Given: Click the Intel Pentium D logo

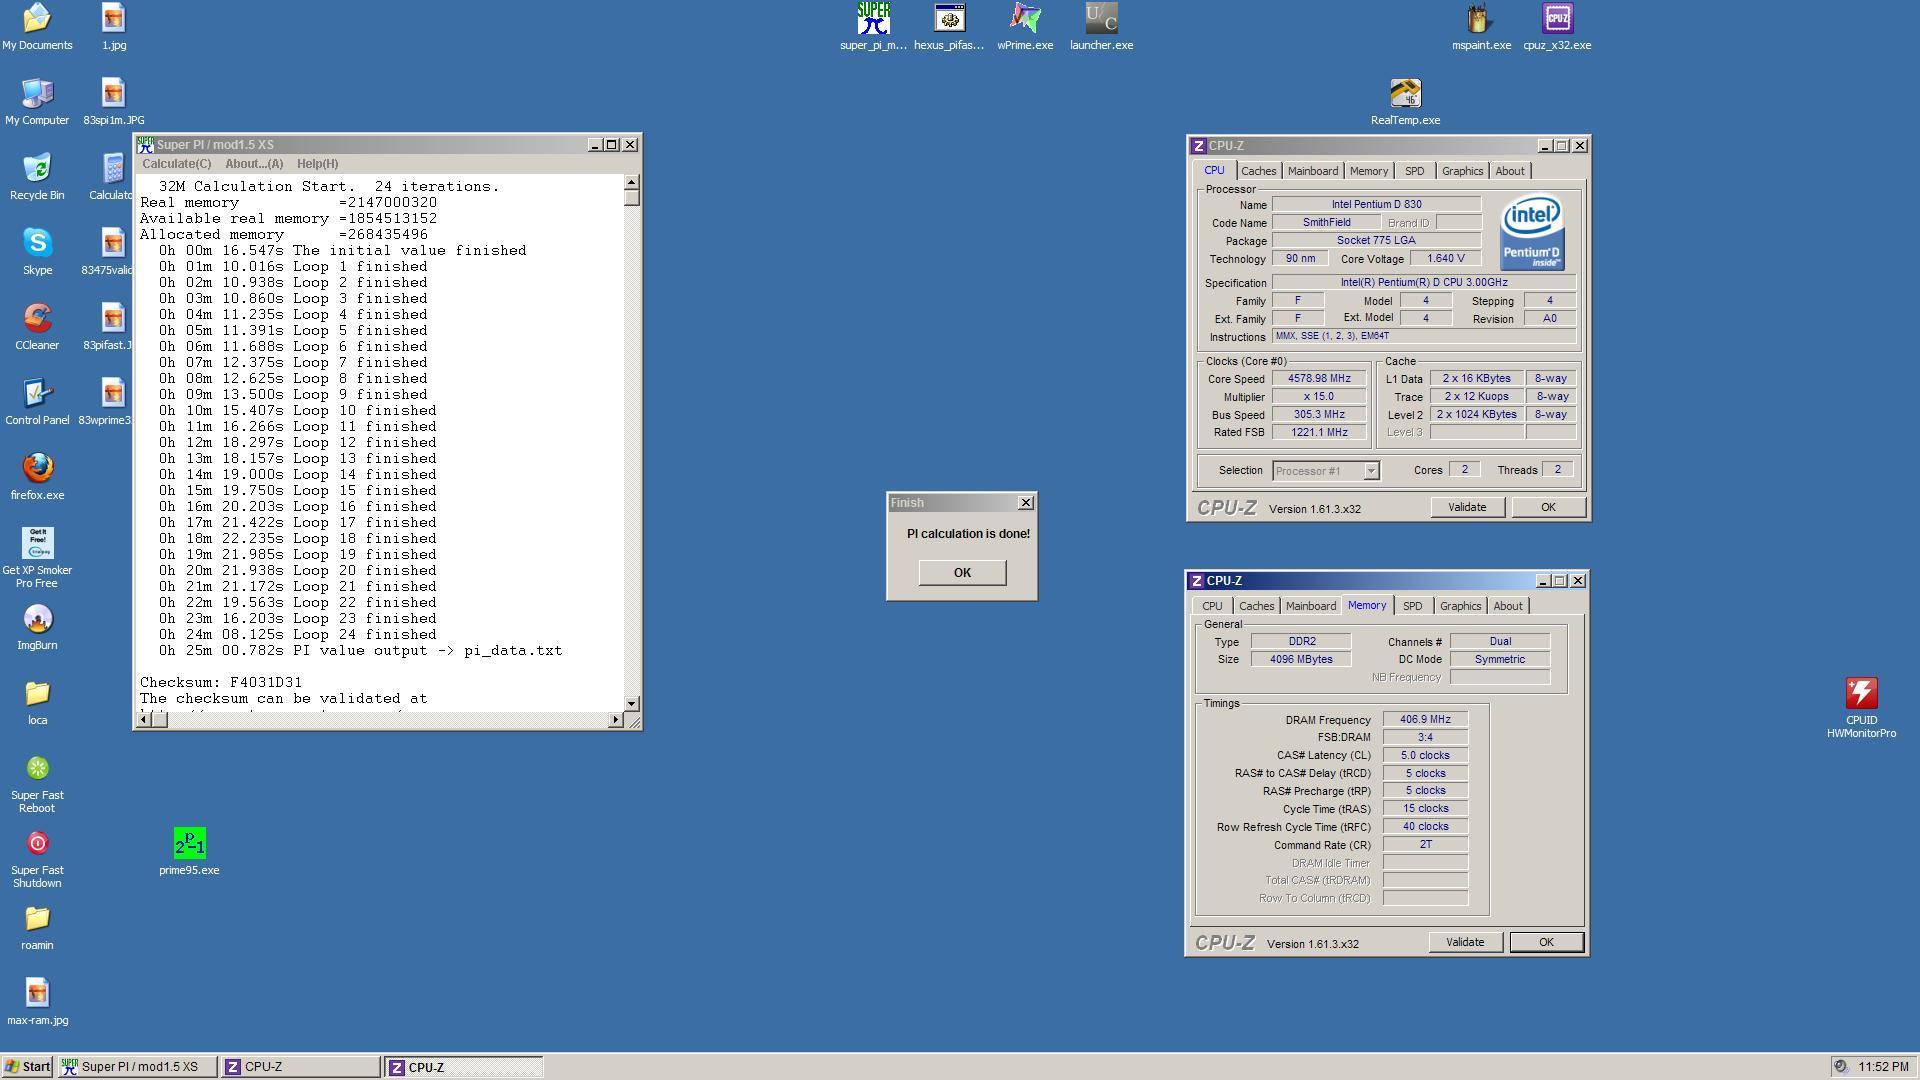Looking at the screenshot, I should point(1532,231).
